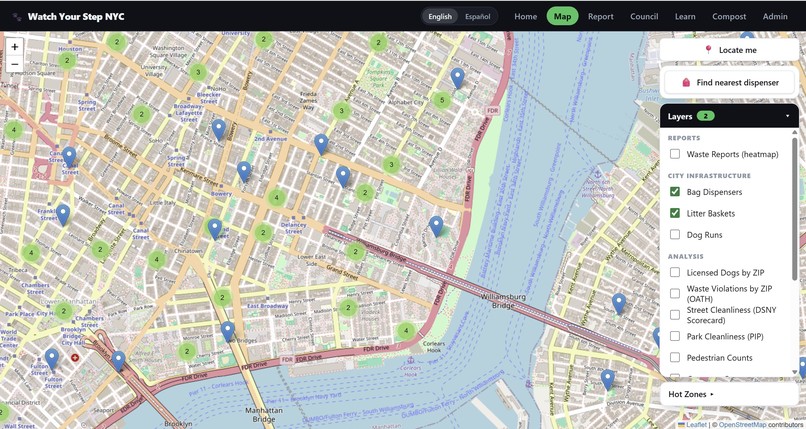806x429 pixels.
Task: Click the blue marker near Canal Street station
Action: [69, 157]
